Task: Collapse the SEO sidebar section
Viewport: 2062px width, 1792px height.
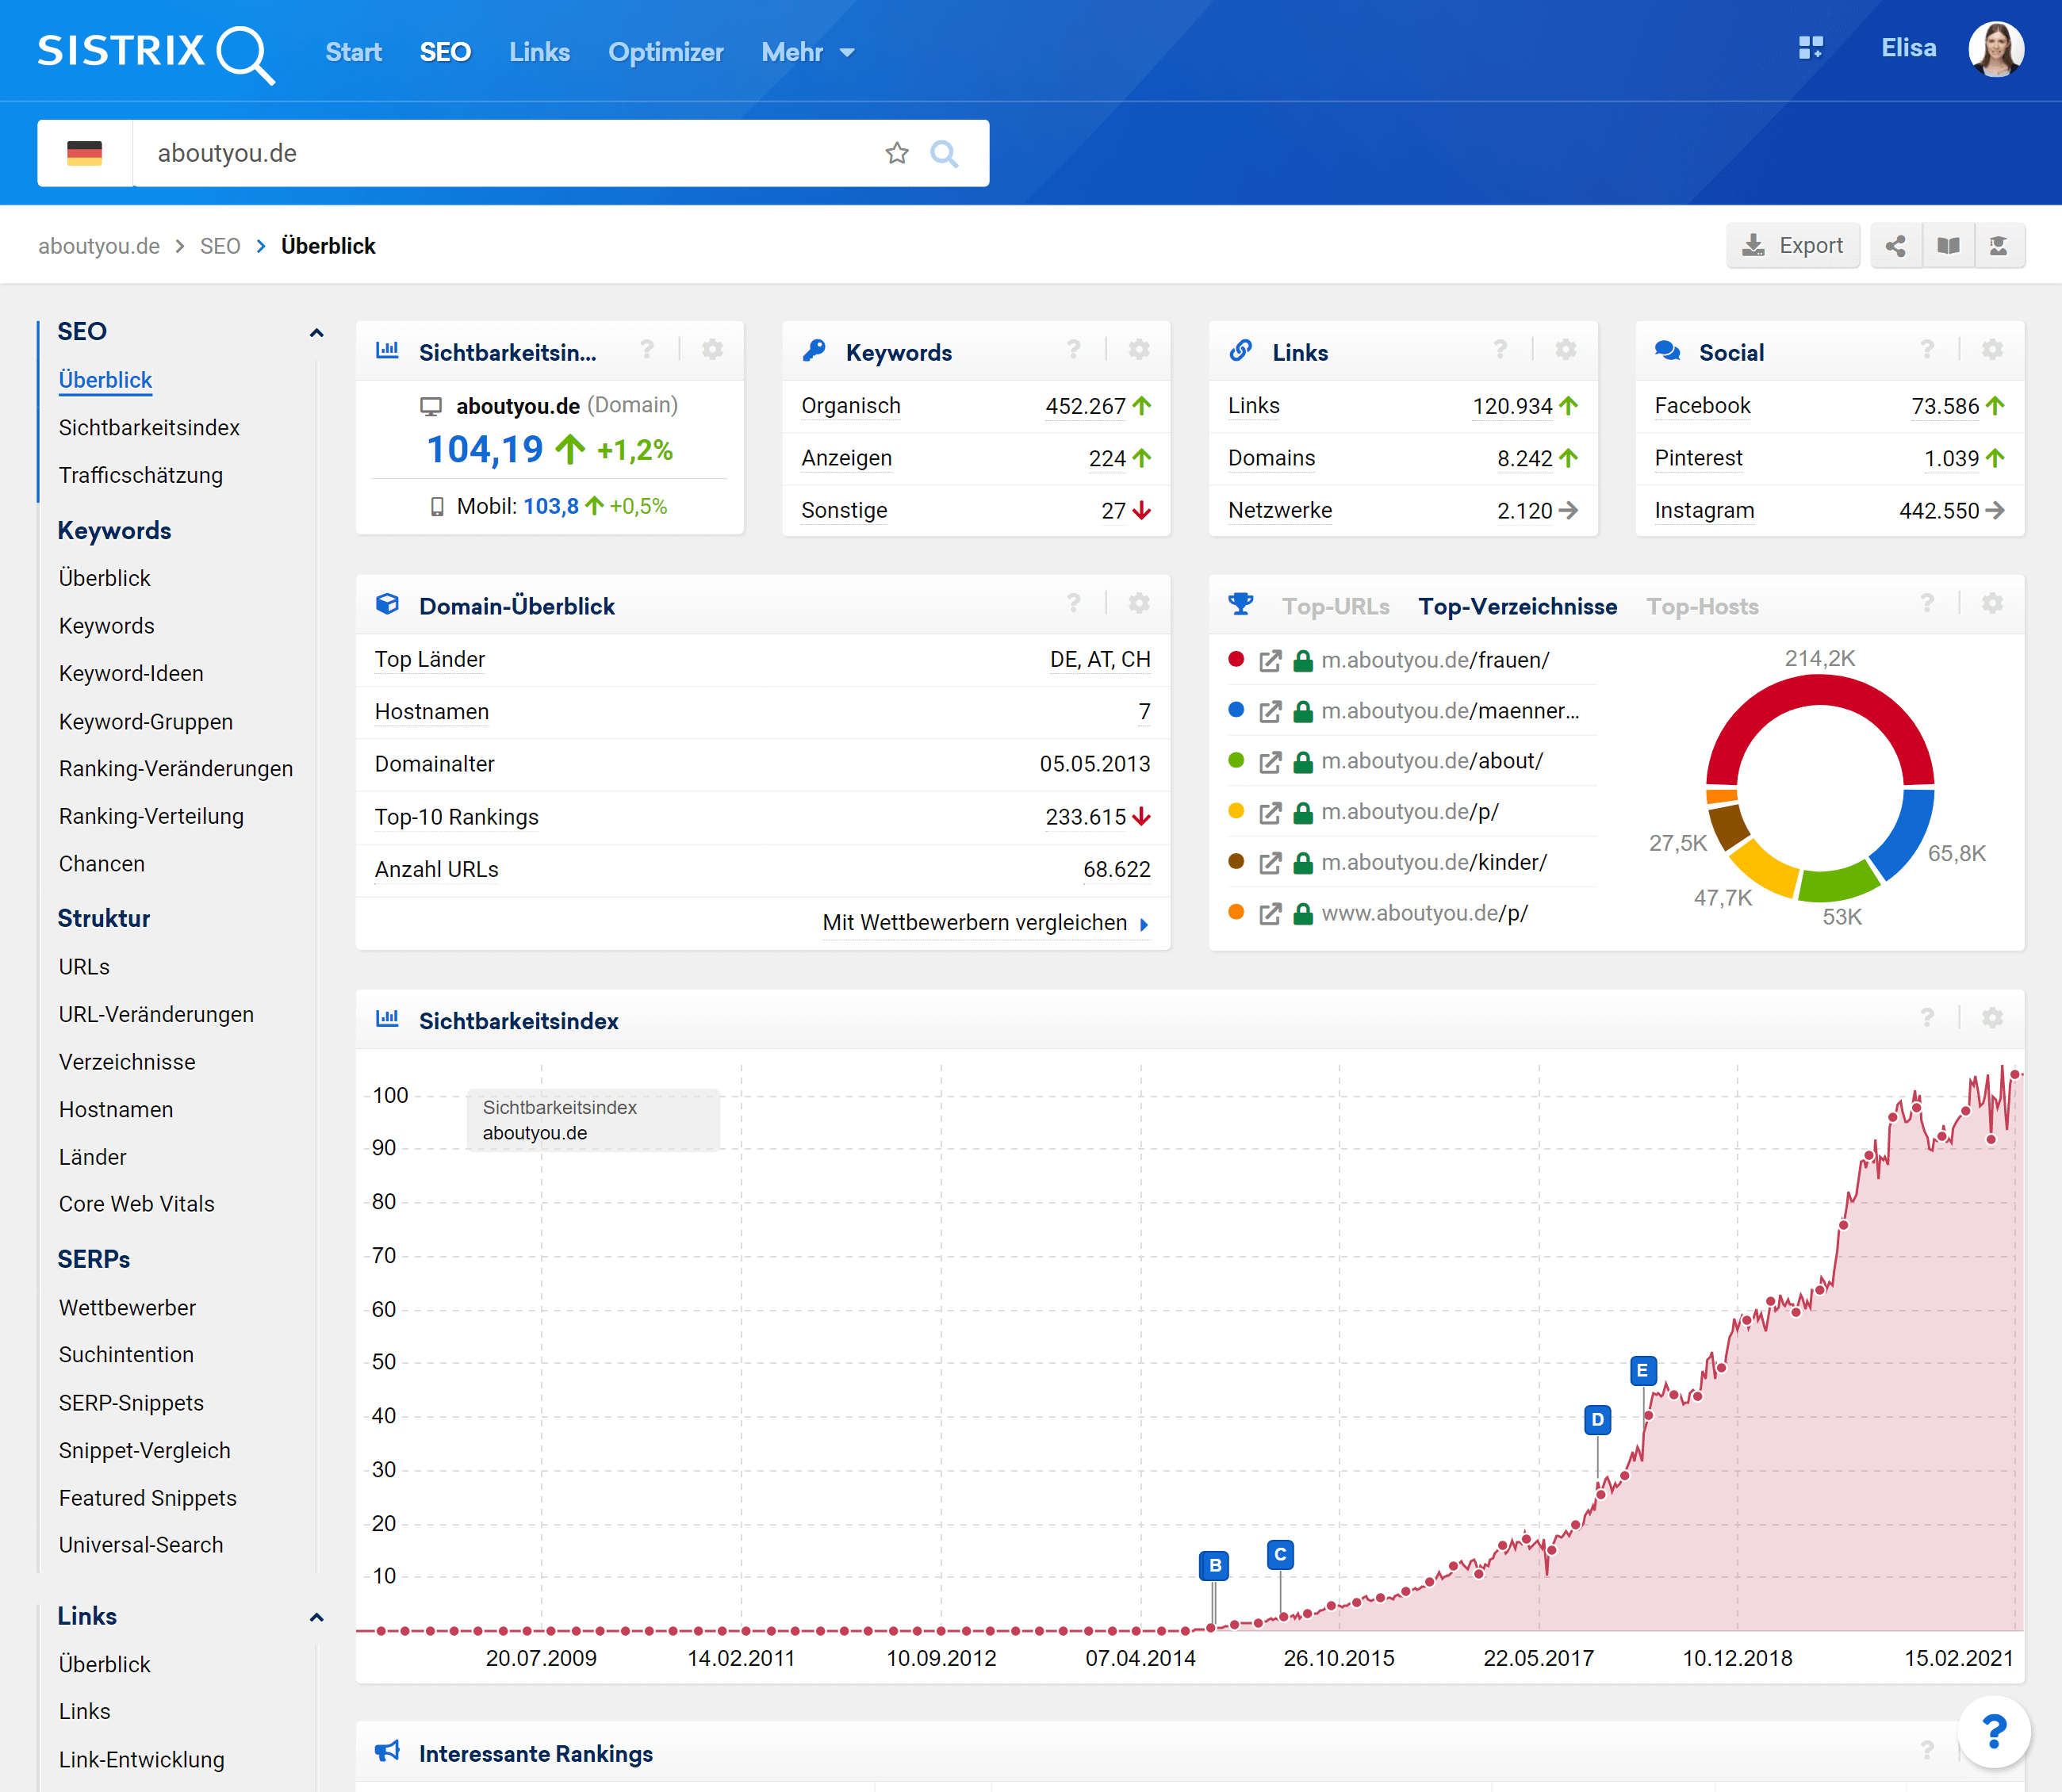Action: 316,333
